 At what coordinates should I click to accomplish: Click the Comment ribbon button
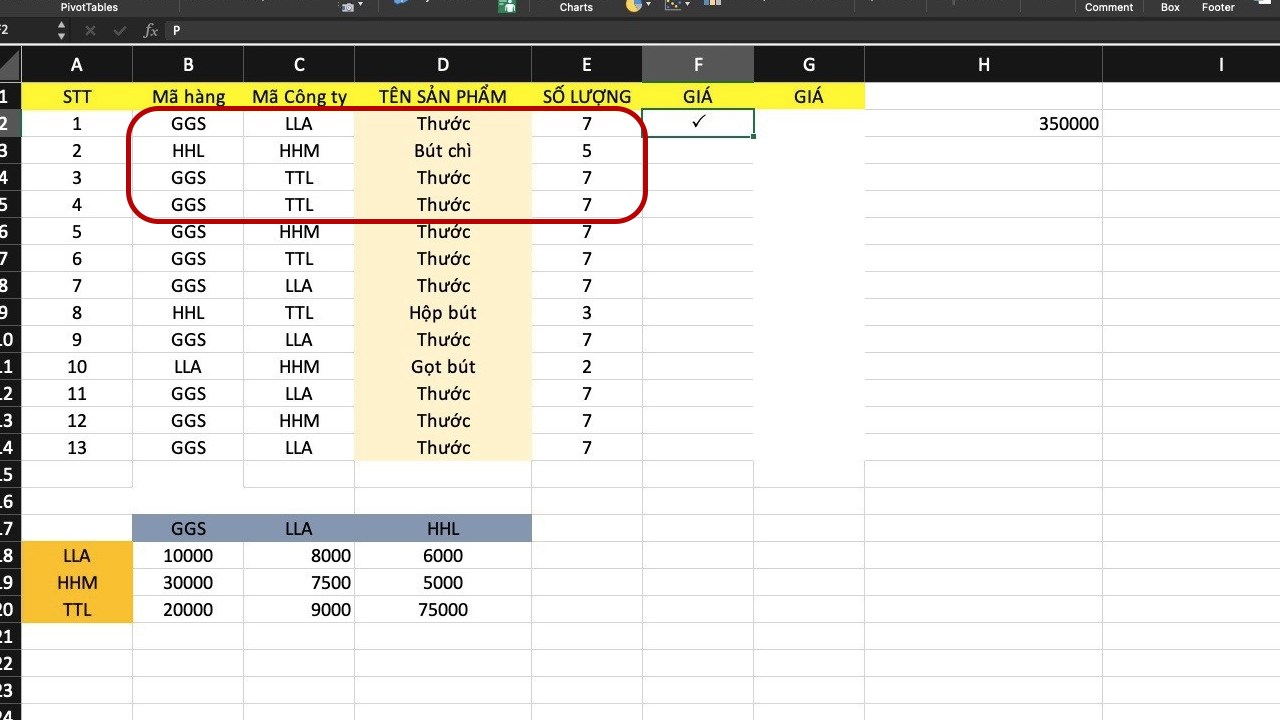coord(1109,7)
